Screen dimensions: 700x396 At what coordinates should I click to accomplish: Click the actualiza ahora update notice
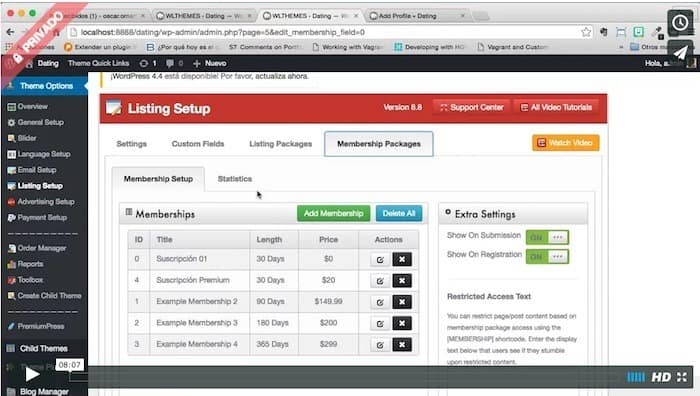(282, 76)
